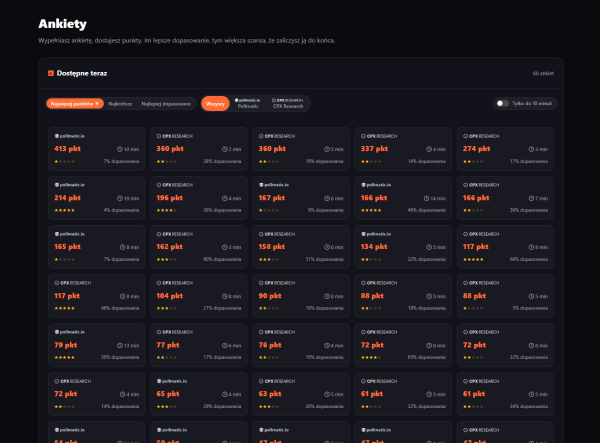Image resolution: width=600 pixels, height=443 pixels.
Task: Open 61 pkt survey with 34% dopasowania
Action: tap(505, 394)
